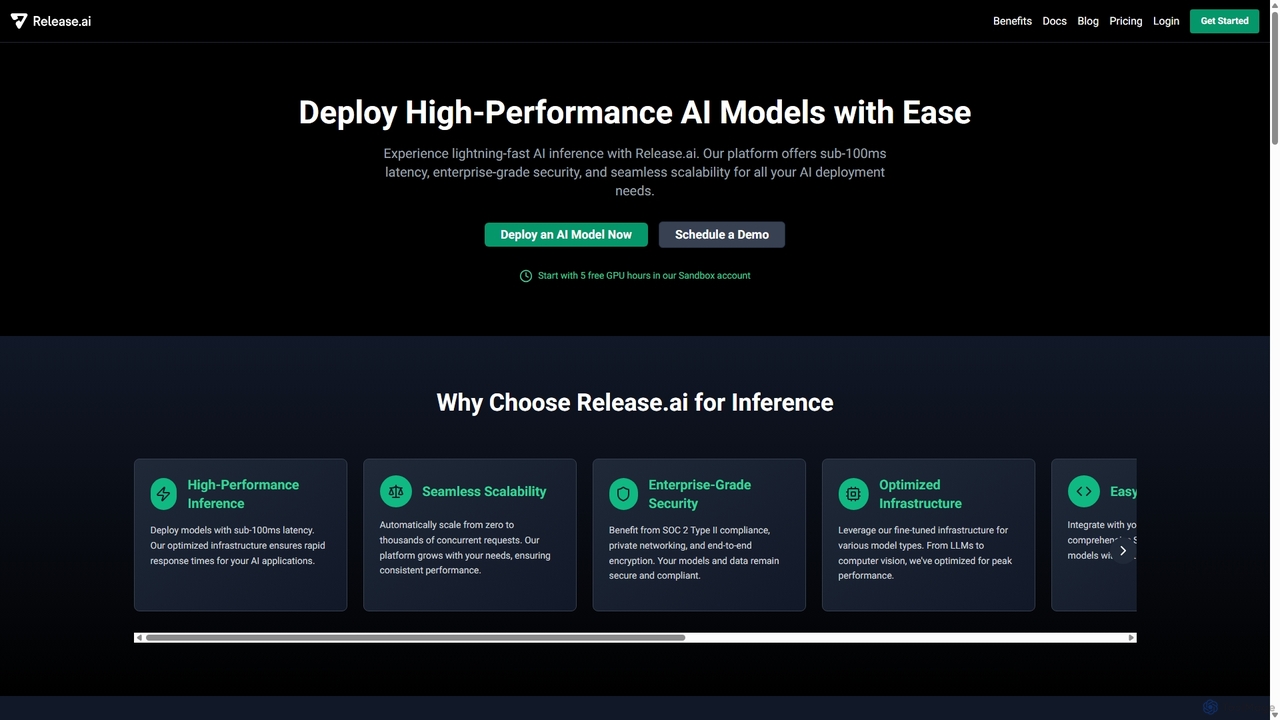The height and width of the screenshot is (720, 1280).
Task: Click the Seamless Scalability card title
Action: click(x=484, y=491)
